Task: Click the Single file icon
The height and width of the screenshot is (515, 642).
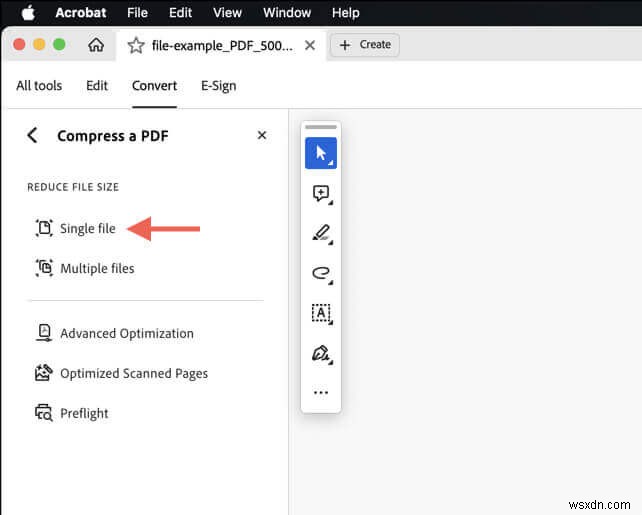Action: [x=44, y=228]
